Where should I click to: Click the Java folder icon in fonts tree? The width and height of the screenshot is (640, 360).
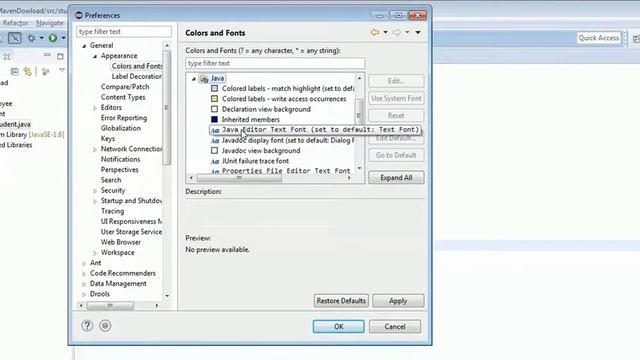pyautogui.click(x=203, y=78)
